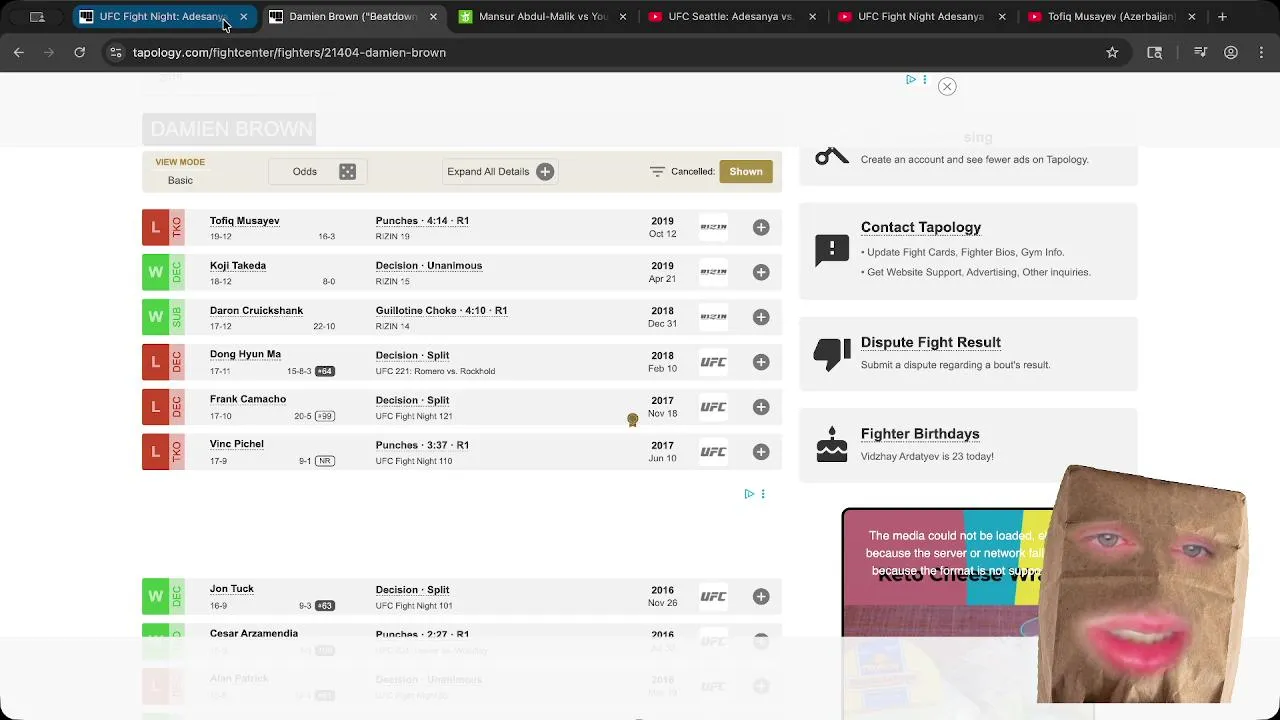Viewport: 1280px width, 720px height.
Task: Click the media control icon in toolbar
Action: (1201, 52)
